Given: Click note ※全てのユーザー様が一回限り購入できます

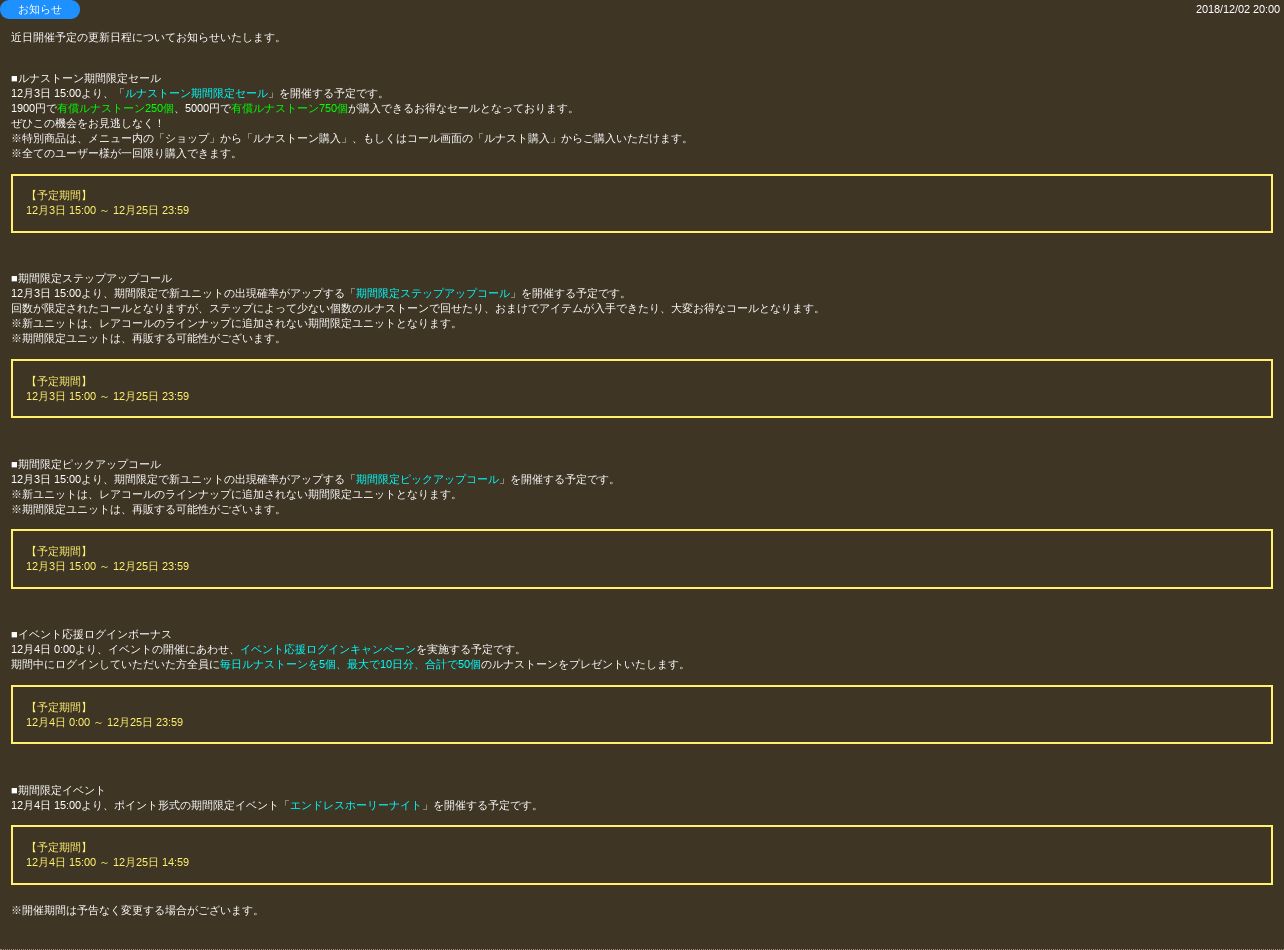Looking at the screenshot, I should pyautogui.click(x=126, y=153).
